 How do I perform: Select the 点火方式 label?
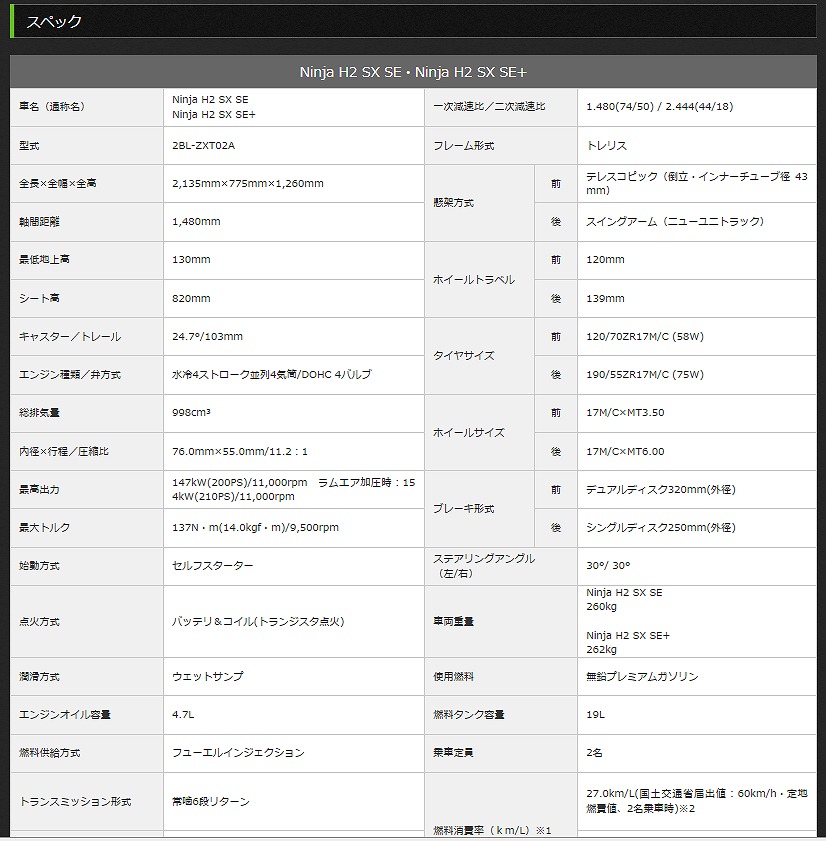pyautogui.click(x=39, y=622)
